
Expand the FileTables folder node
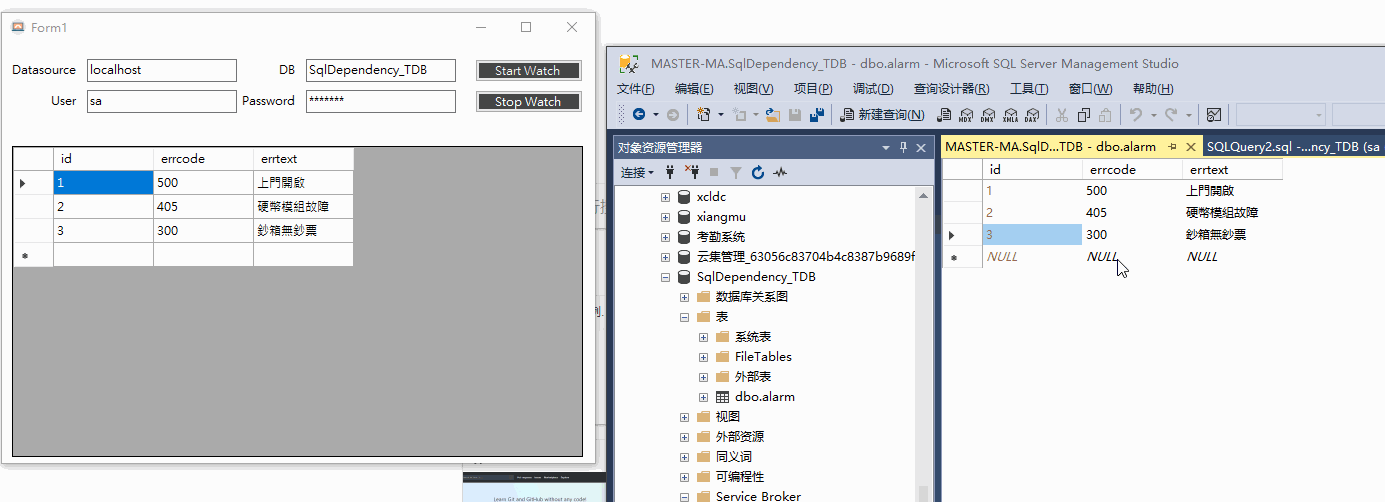pos(704,357)
